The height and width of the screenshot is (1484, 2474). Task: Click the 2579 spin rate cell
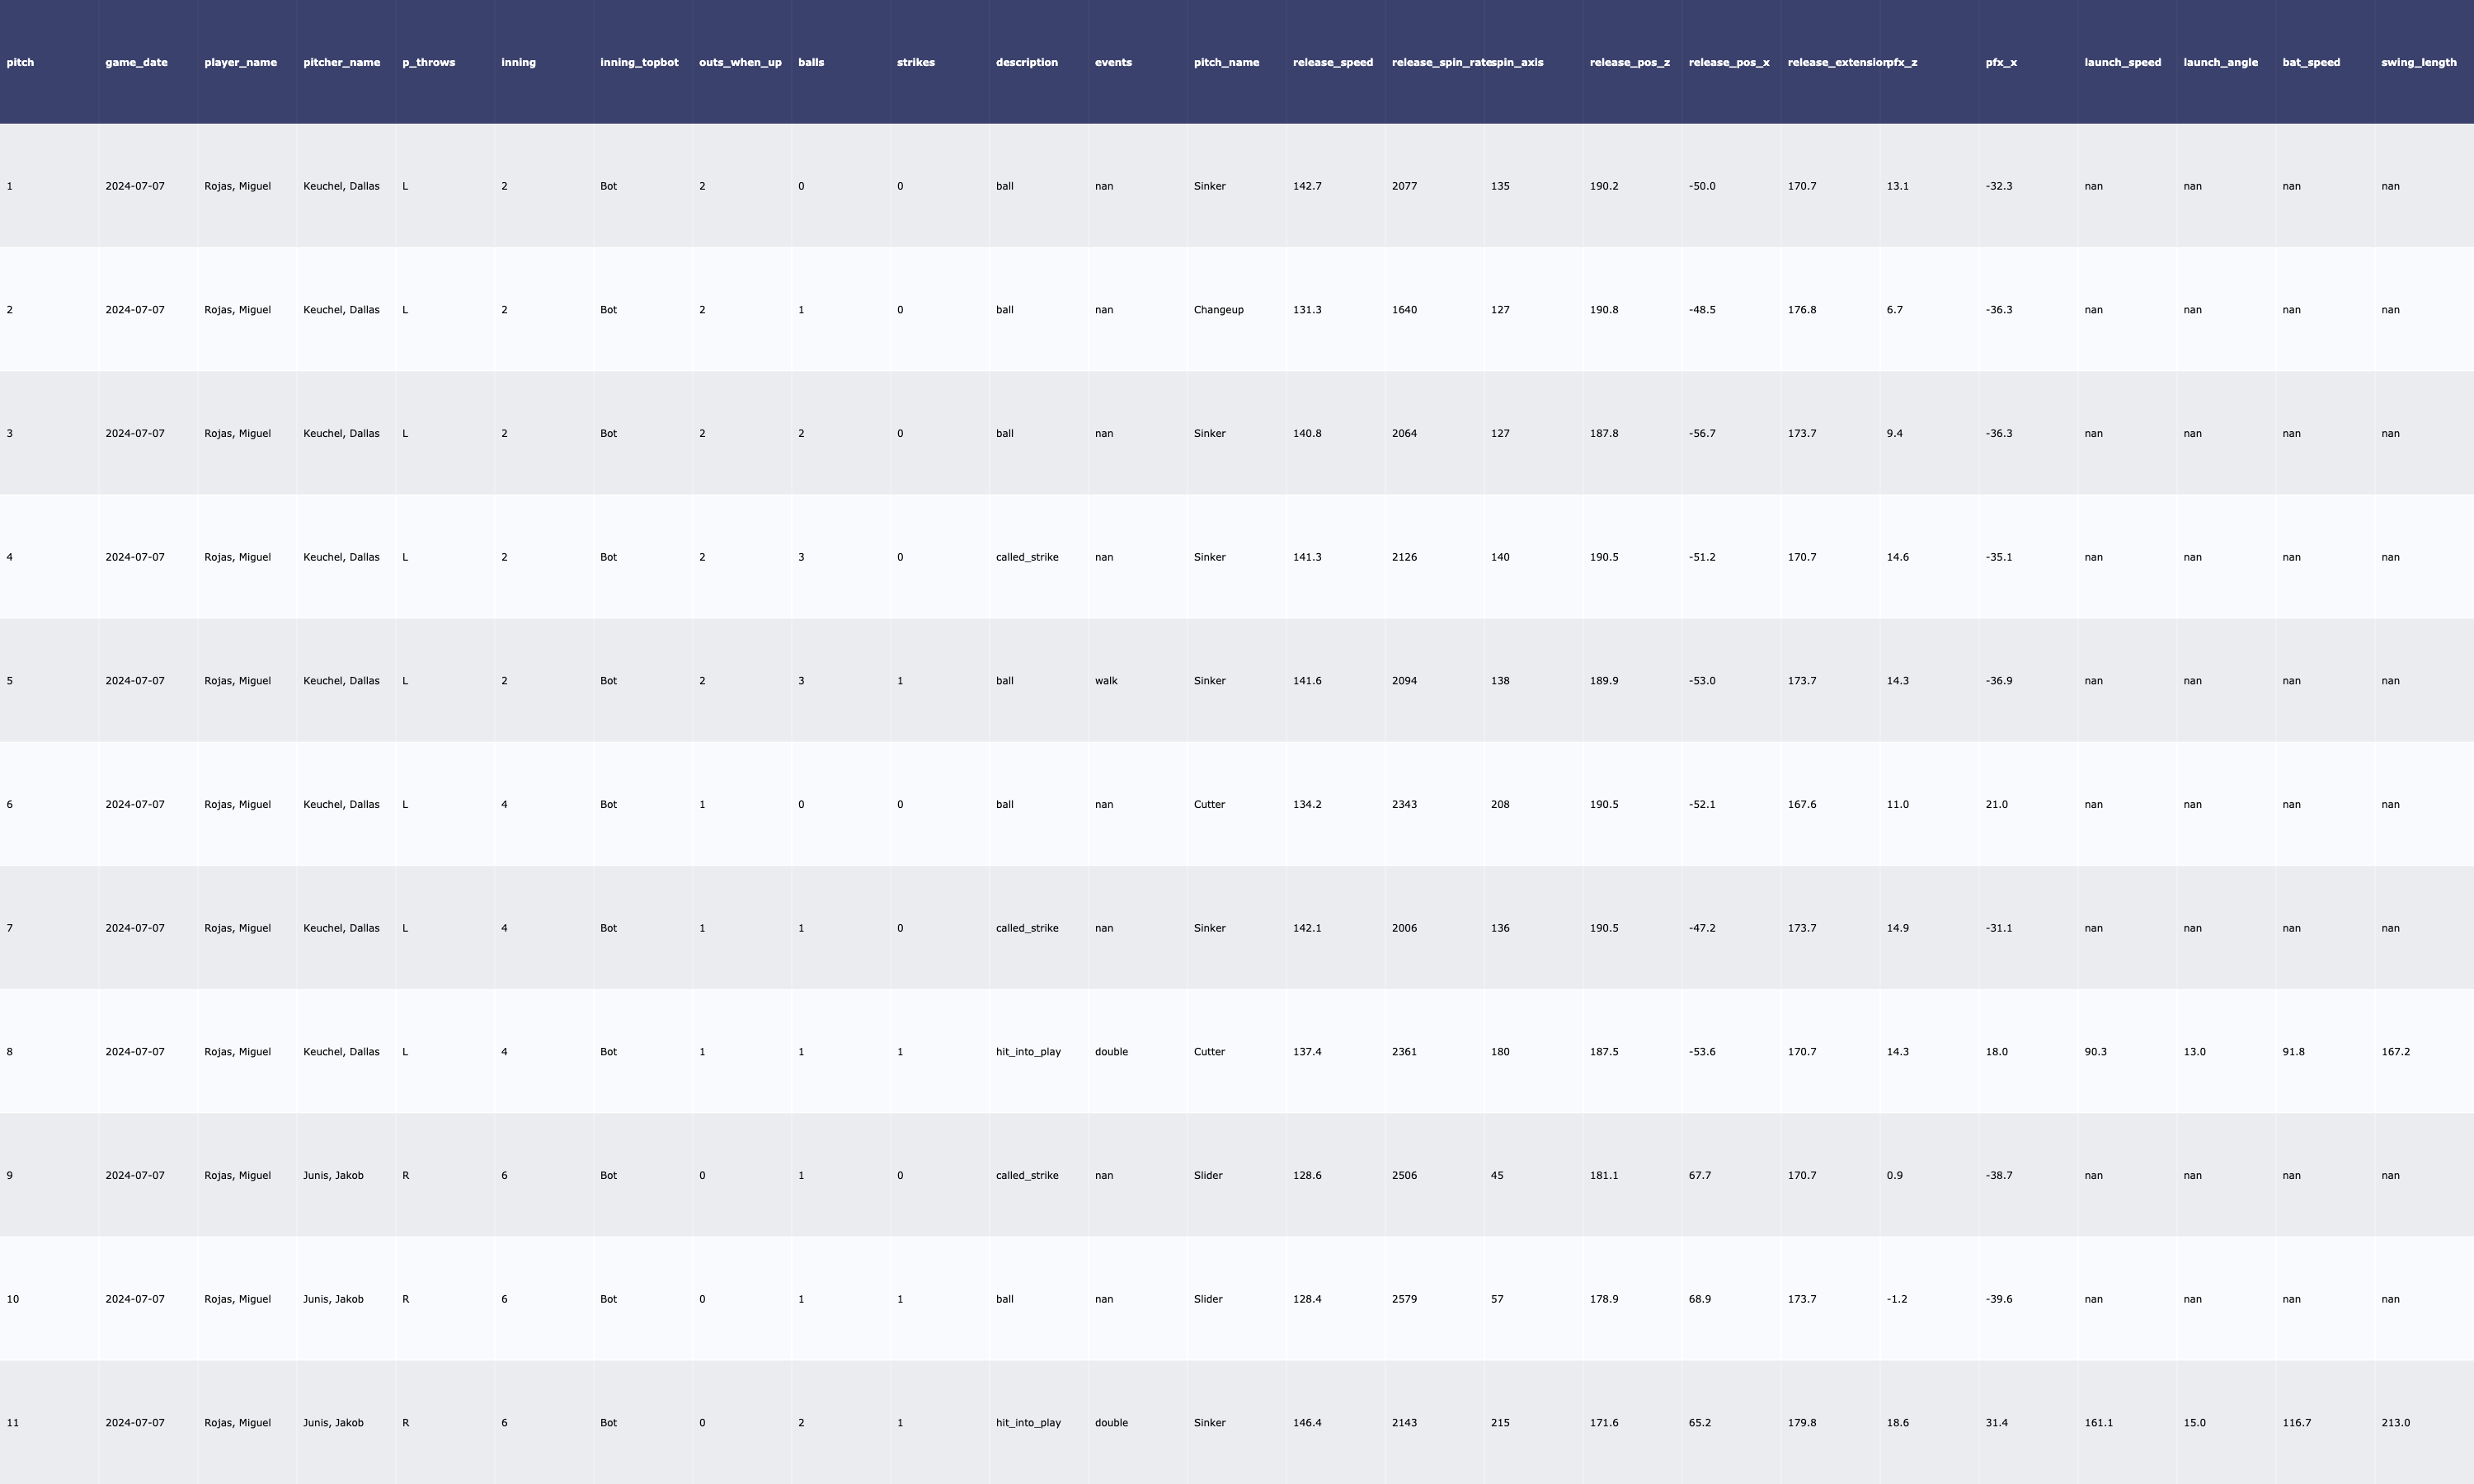pyautogui.click(x=1404, y=1299)
